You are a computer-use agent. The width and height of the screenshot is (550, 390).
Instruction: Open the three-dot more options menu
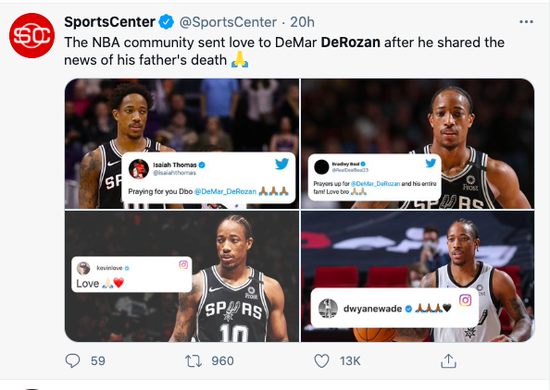click(526, 22)
